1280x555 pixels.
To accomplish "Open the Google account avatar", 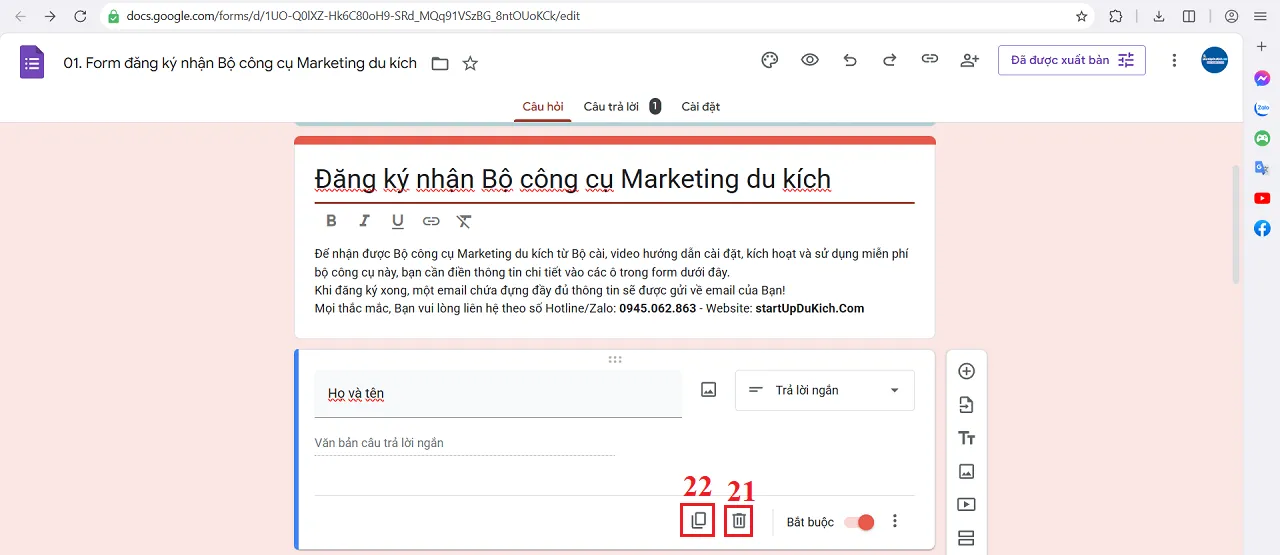I will [x=1214, y=60].
